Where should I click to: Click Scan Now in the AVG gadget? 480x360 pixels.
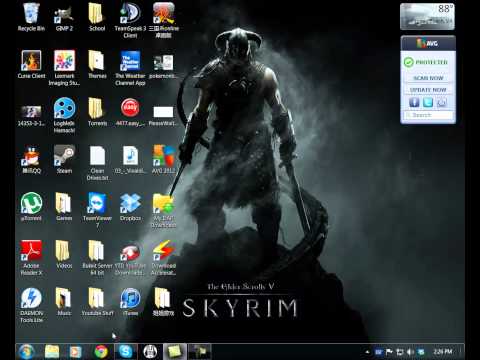(x=428, y=78)
